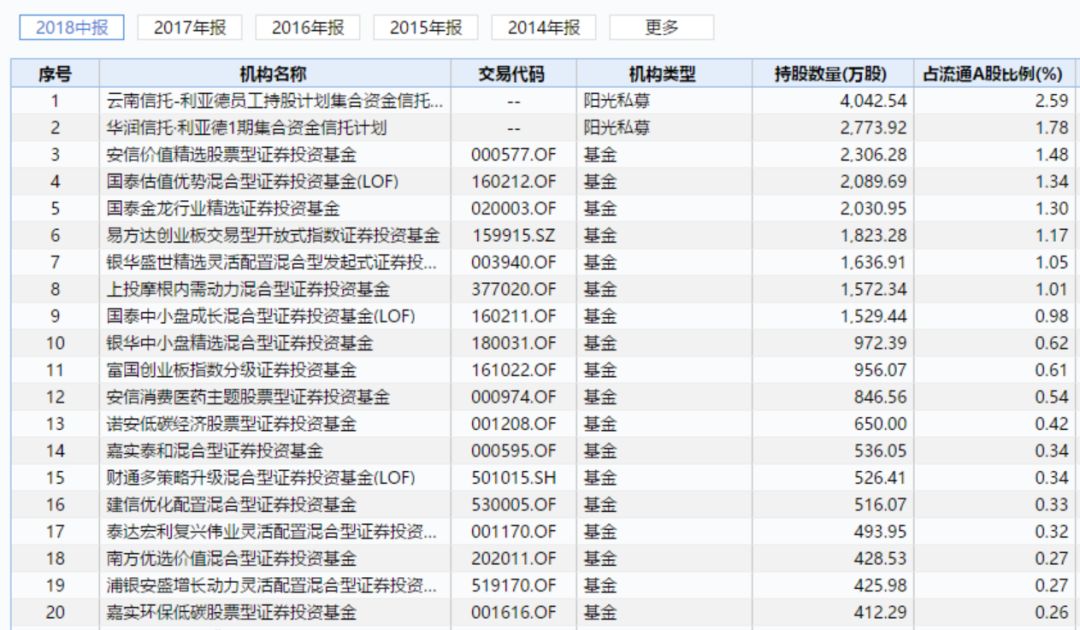The image size is (1080, 630).
Task: Click 国泰估值优势混合型证券投资基金(LOF)
Action: 253,181
